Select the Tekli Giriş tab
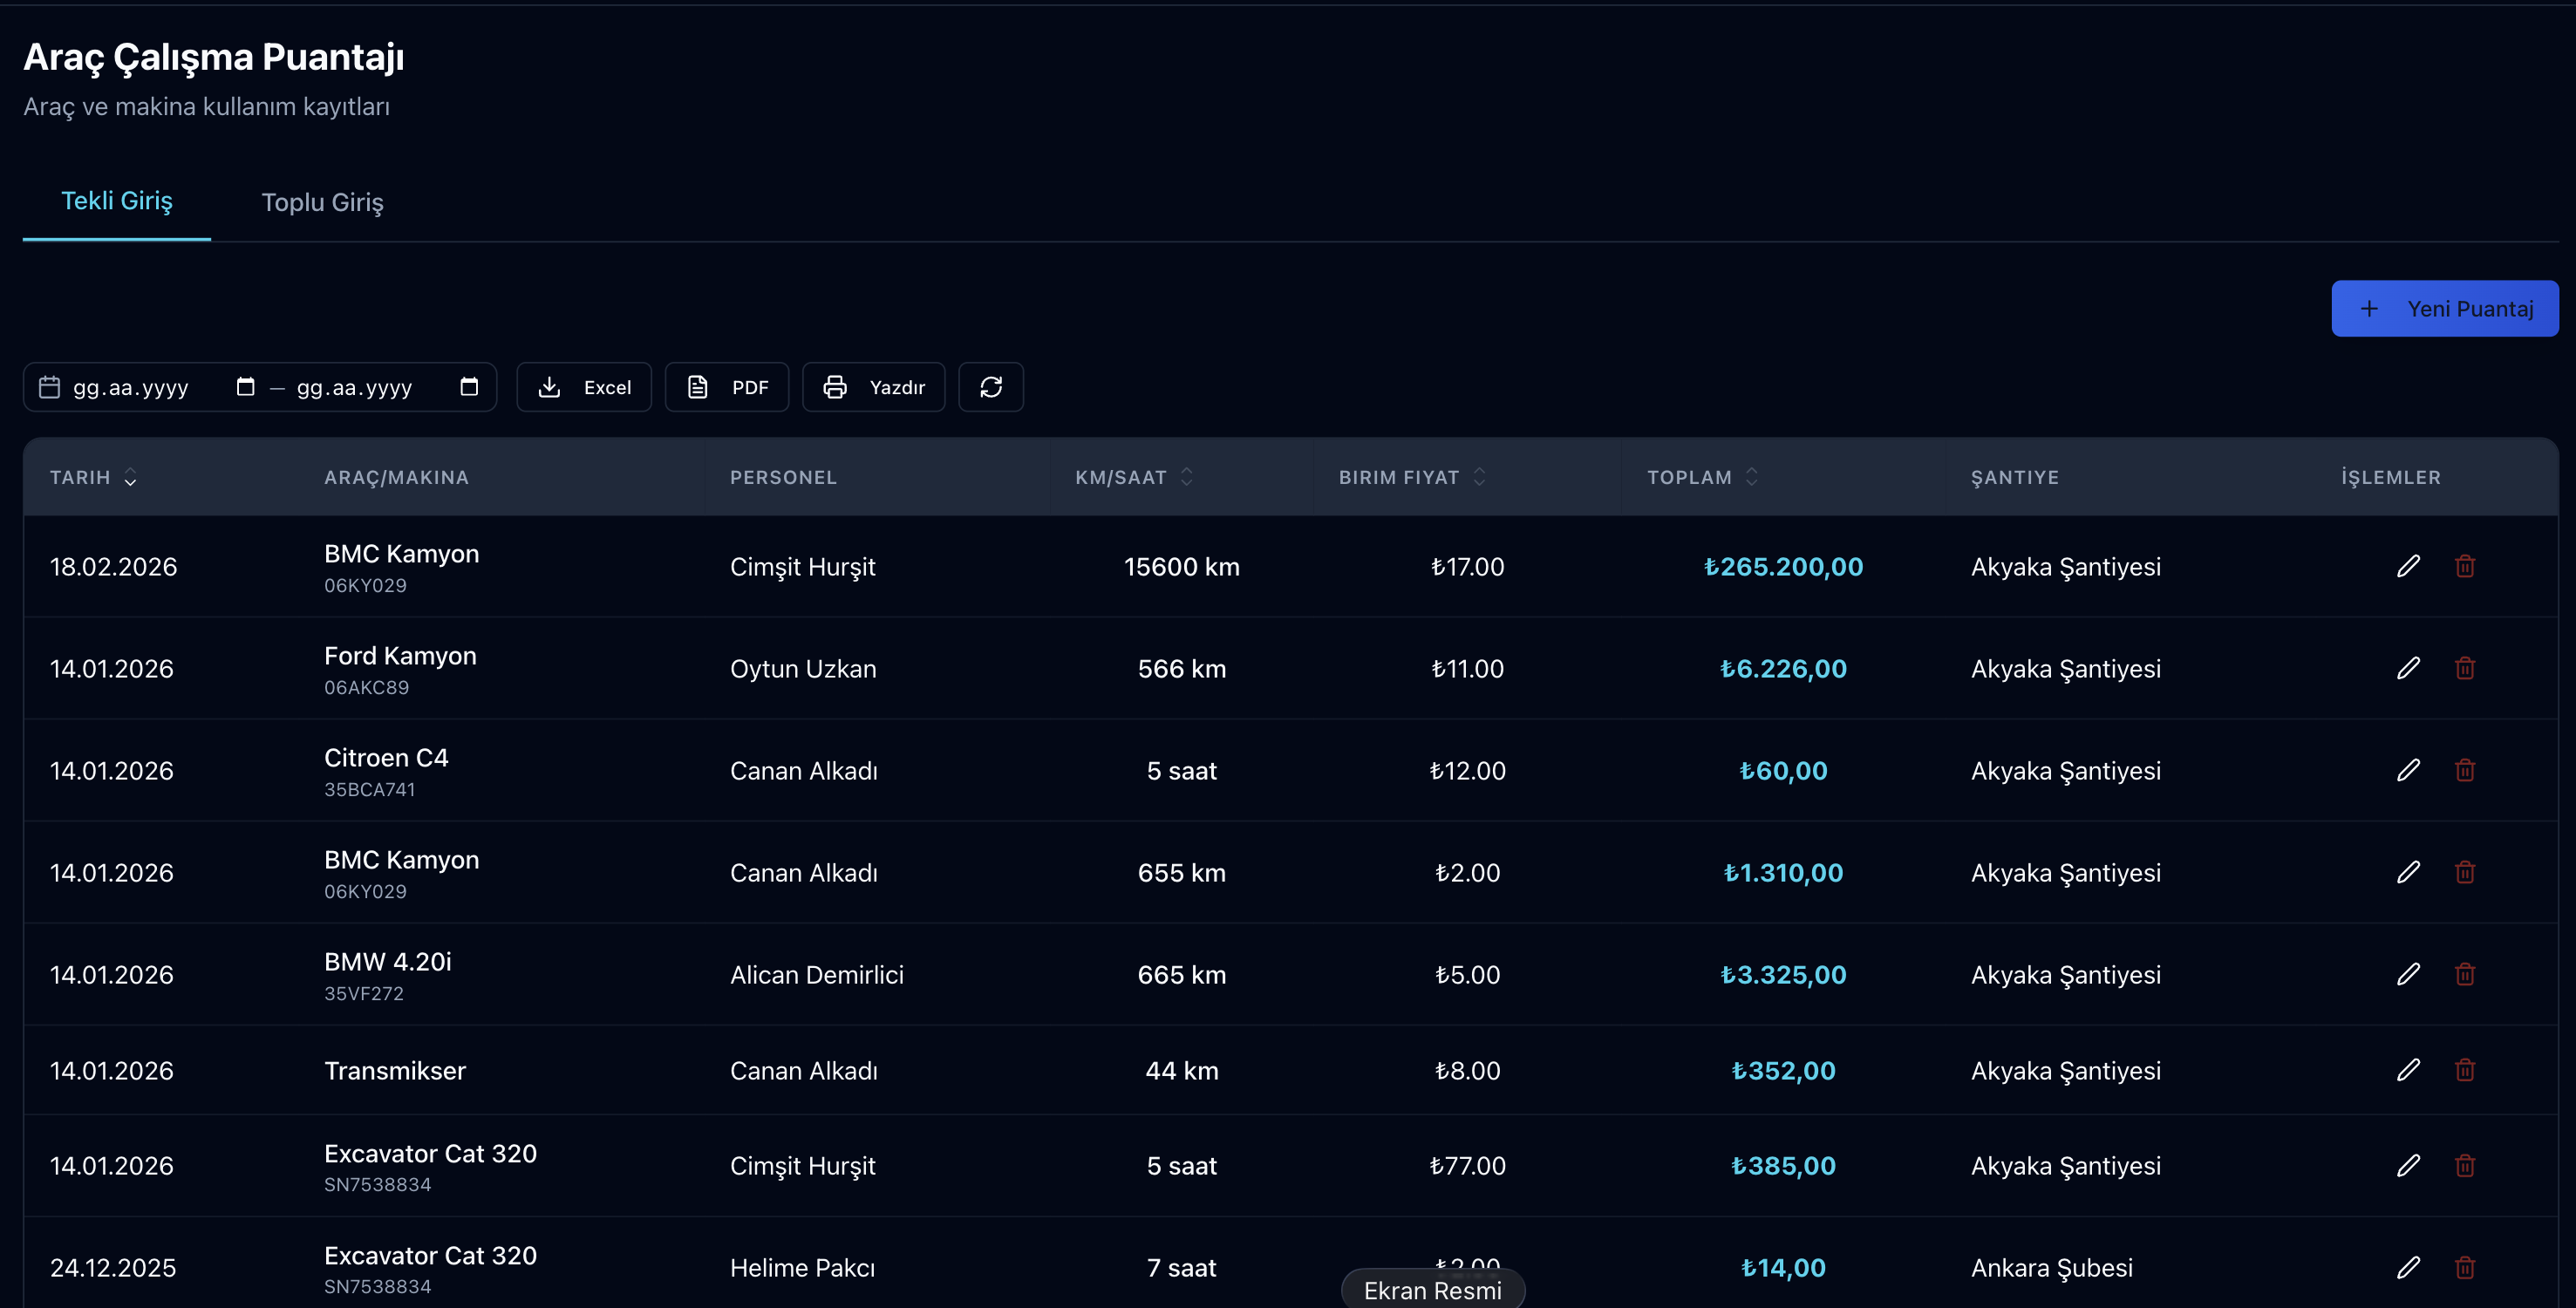 tap(117, 201)
